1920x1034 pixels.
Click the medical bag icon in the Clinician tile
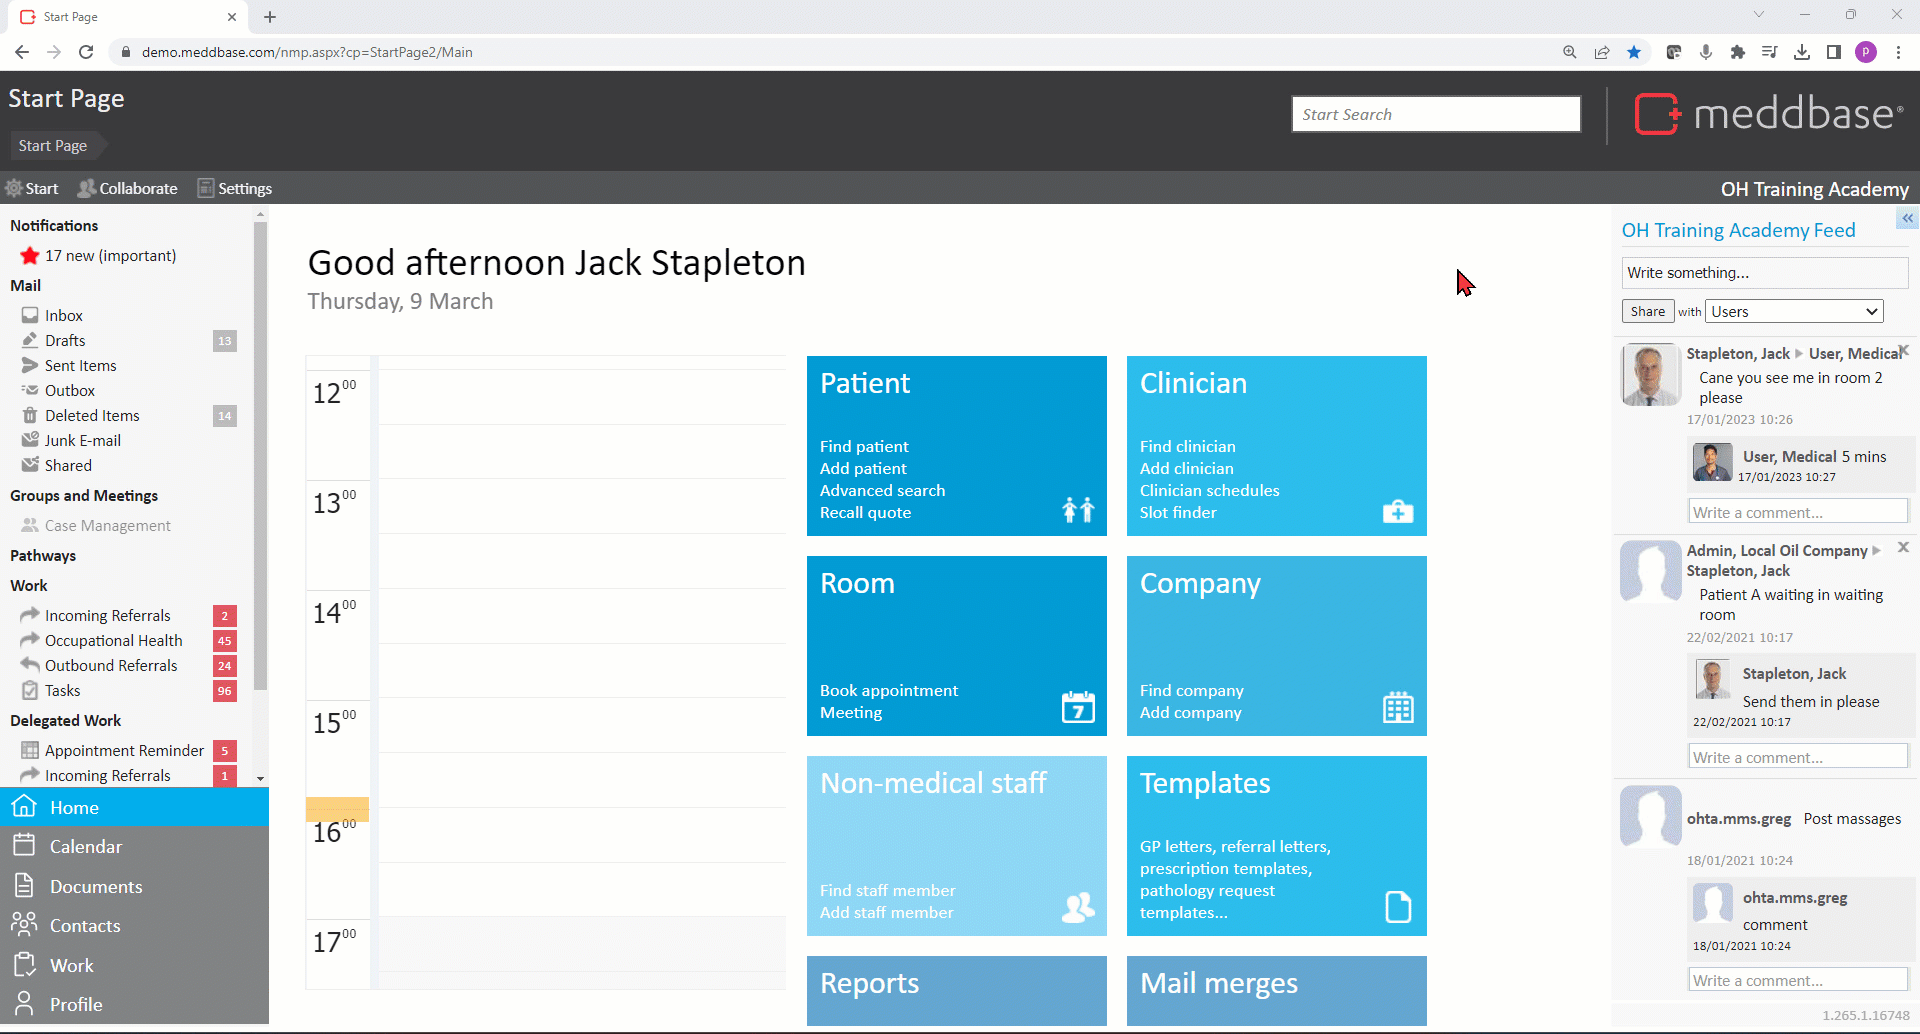[1397, 512]
